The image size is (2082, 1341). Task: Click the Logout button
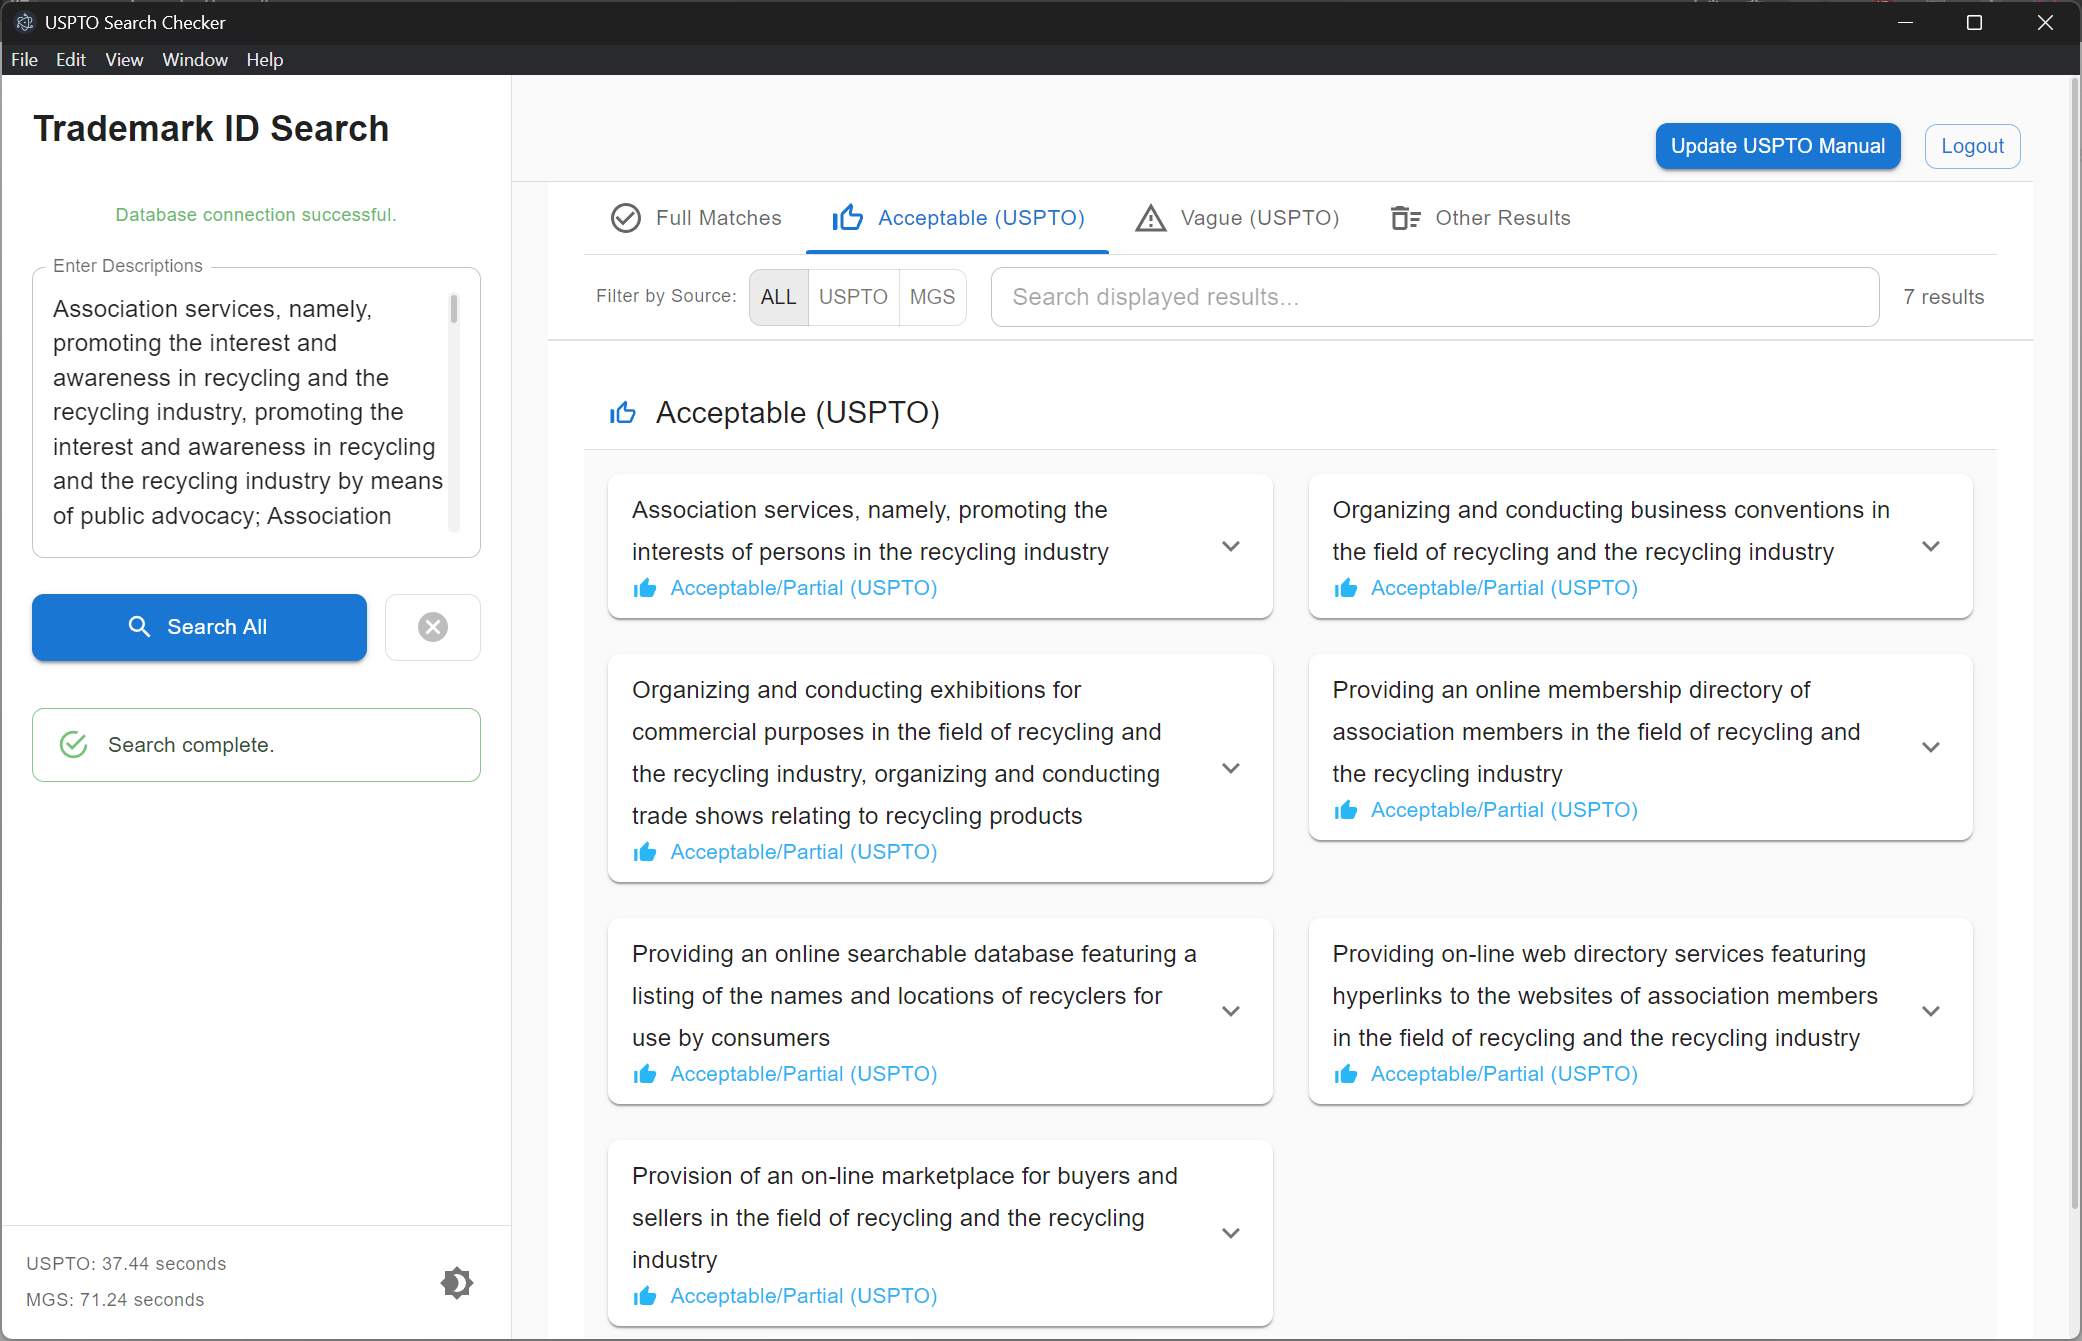coord(1972,146)
